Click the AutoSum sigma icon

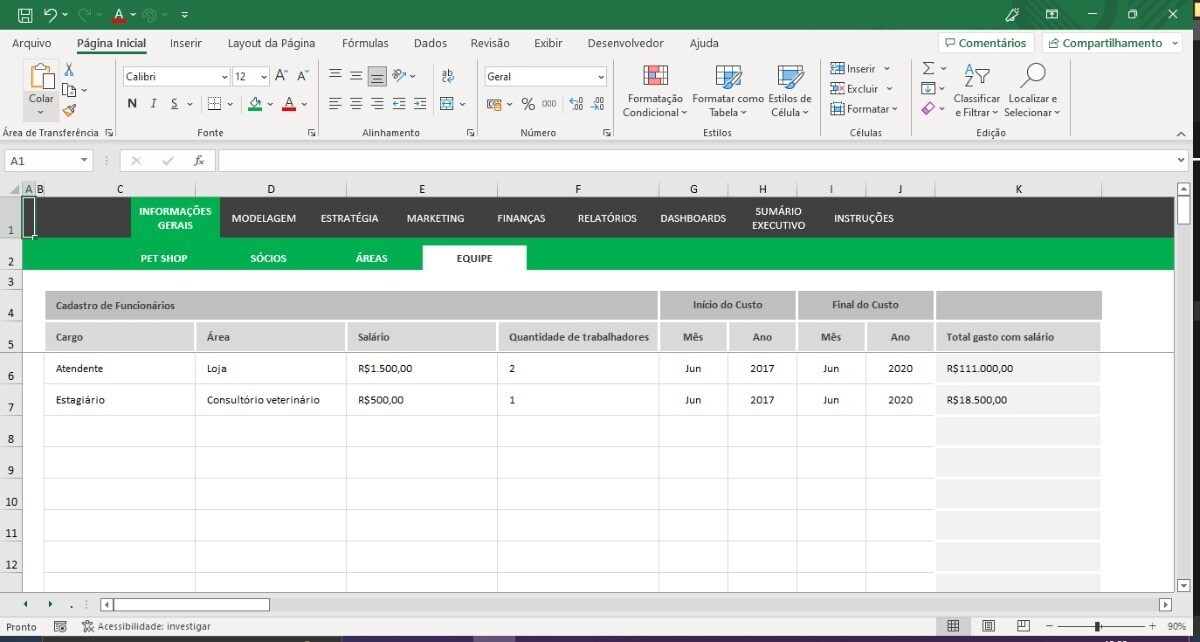[928, 69]
